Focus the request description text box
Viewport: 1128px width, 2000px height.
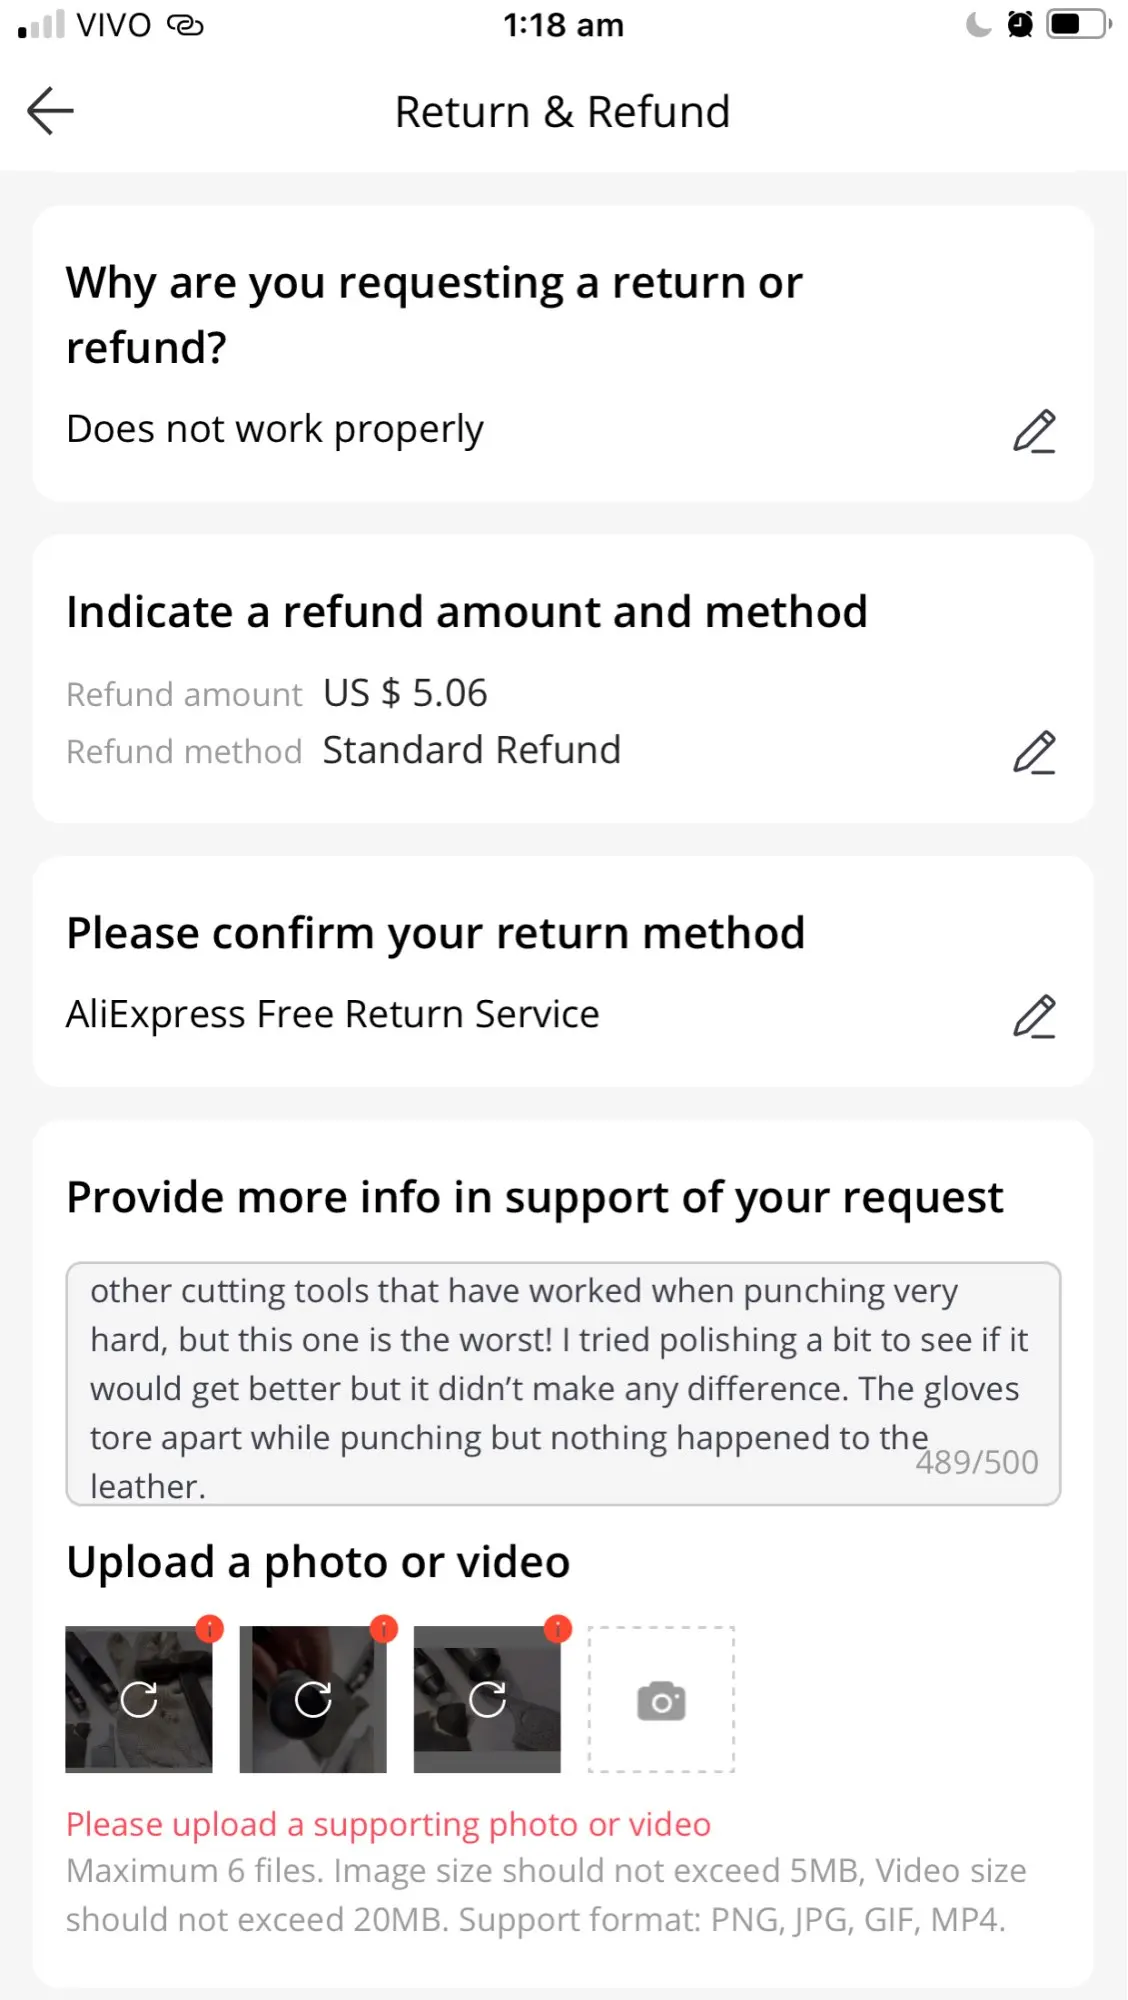[563, 1384]
